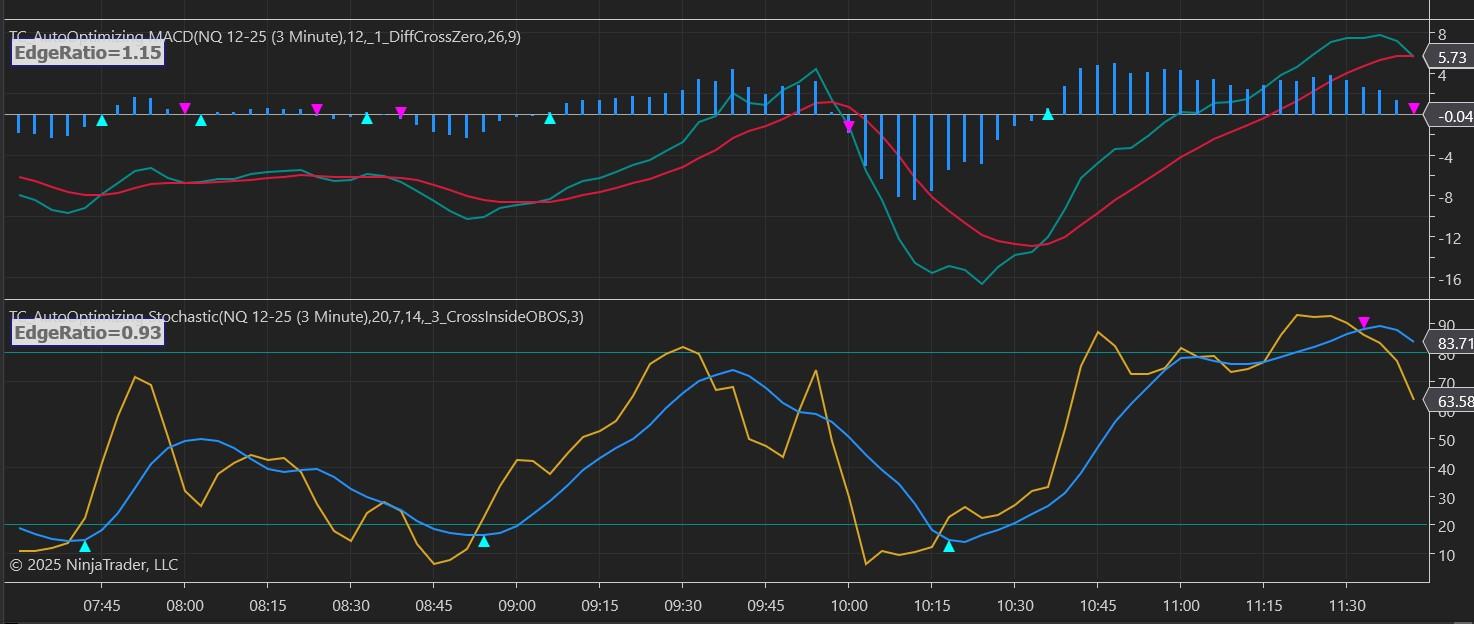Click MACD magenta down arrow at 08:00

tap(185, 108)
